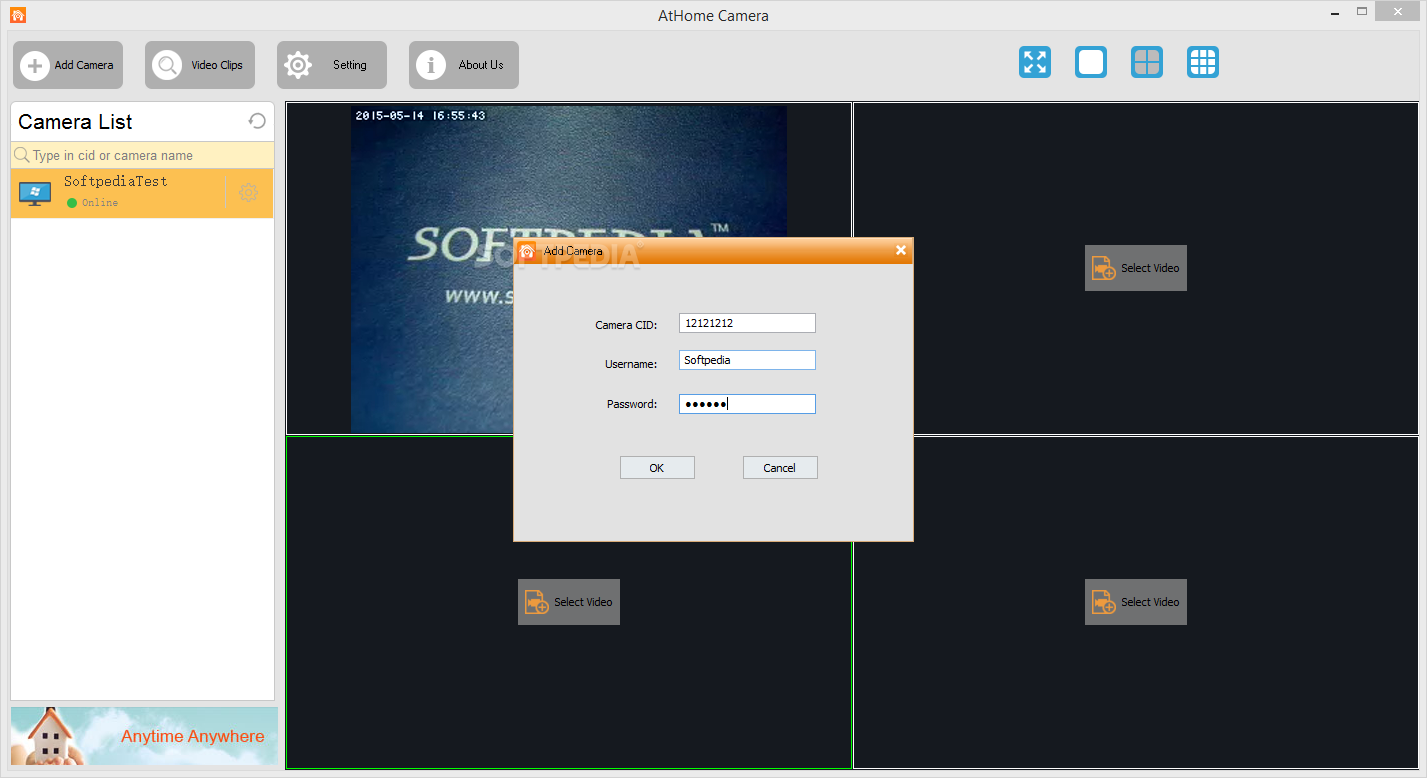Switch to fullscreen view icon
Viewport: 1427px width, 778px height.
coord(1035,62)
